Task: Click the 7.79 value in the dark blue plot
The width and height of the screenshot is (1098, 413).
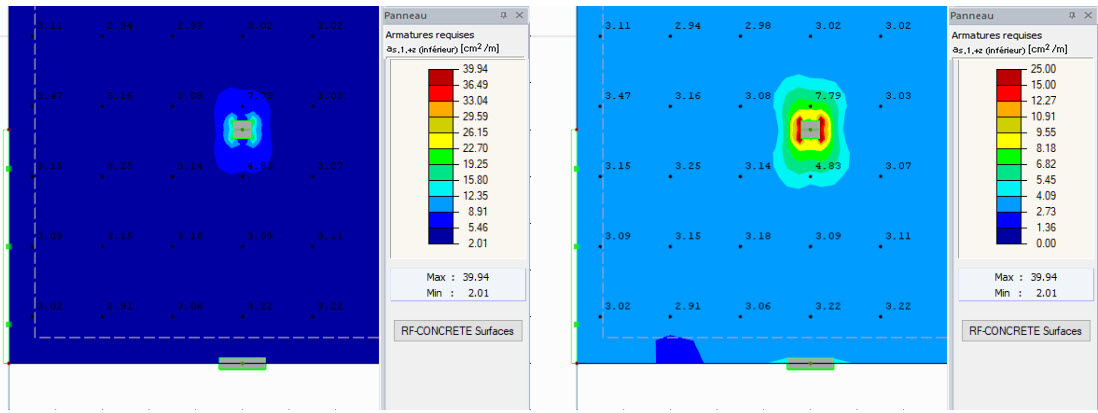Action: pyautogui.click(x=259, y=95)
